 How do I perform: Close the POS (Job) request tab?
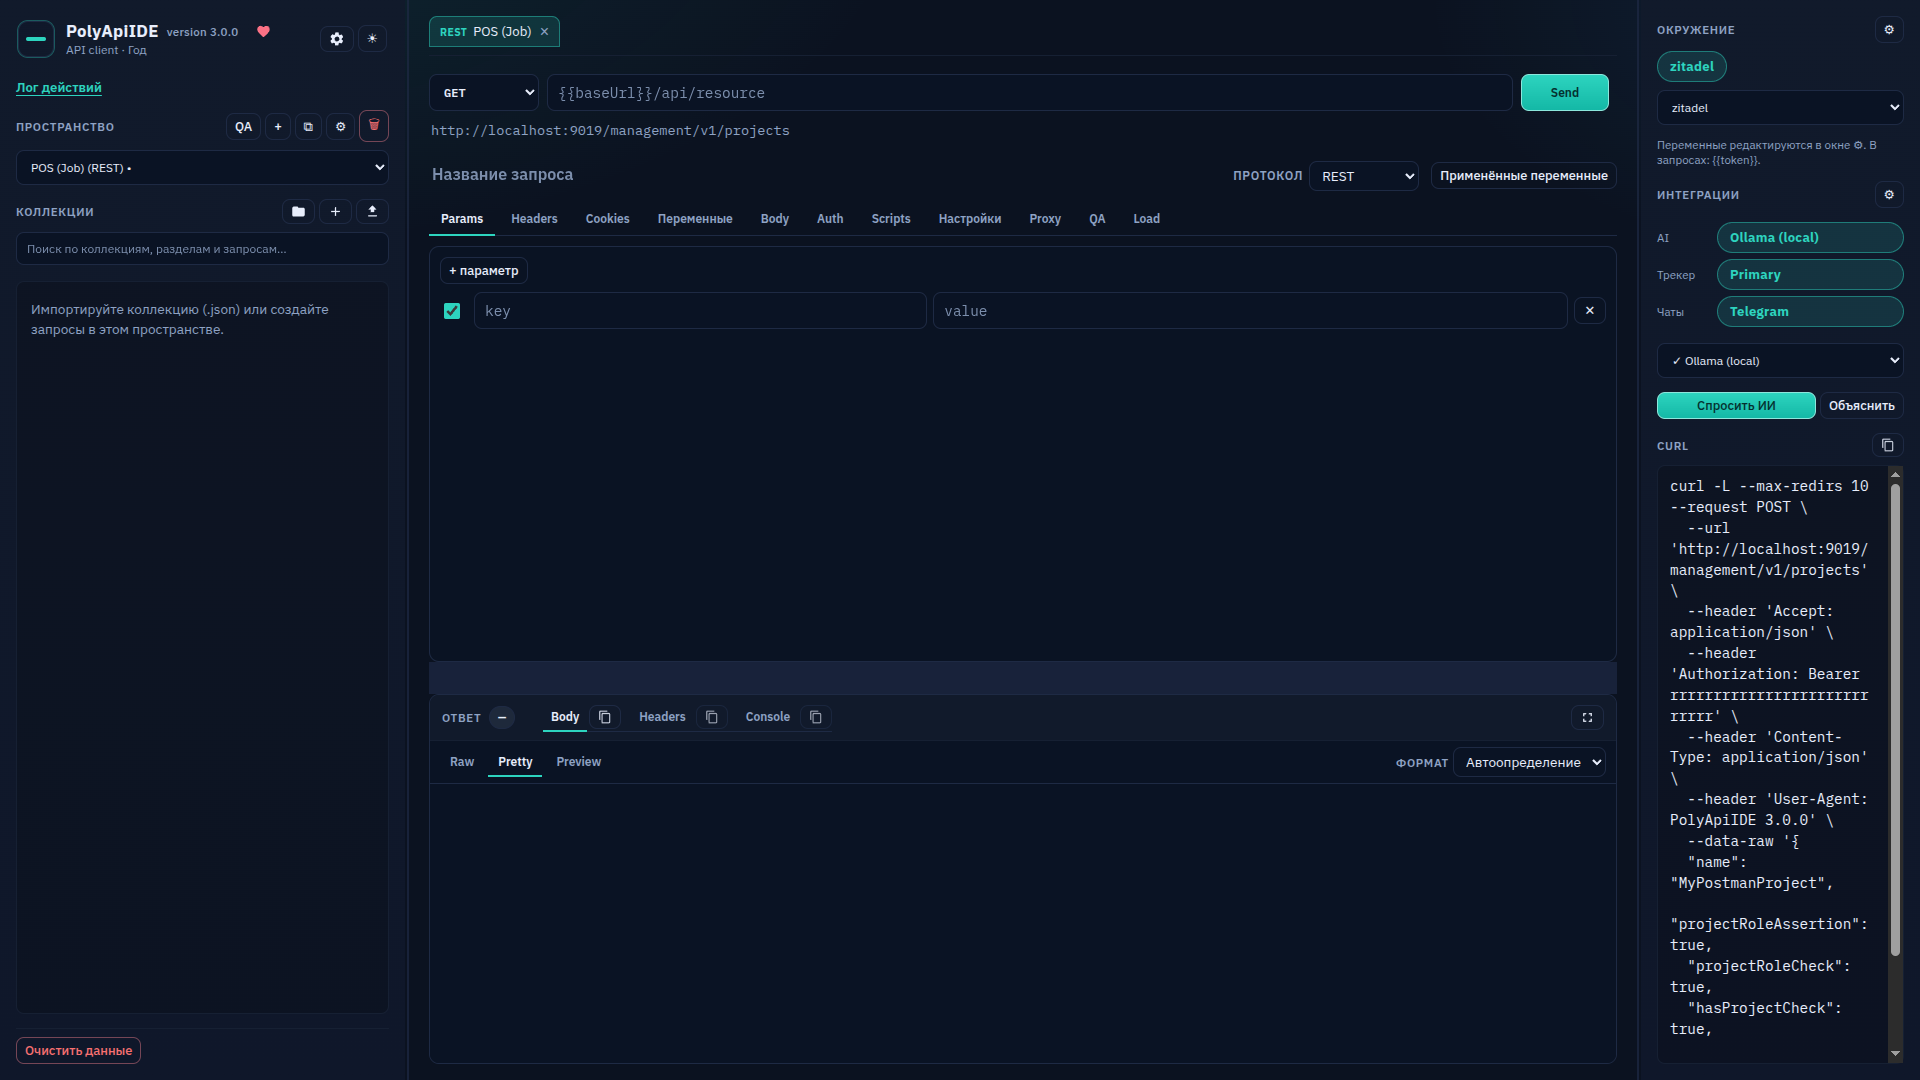(x=544, y=32)
